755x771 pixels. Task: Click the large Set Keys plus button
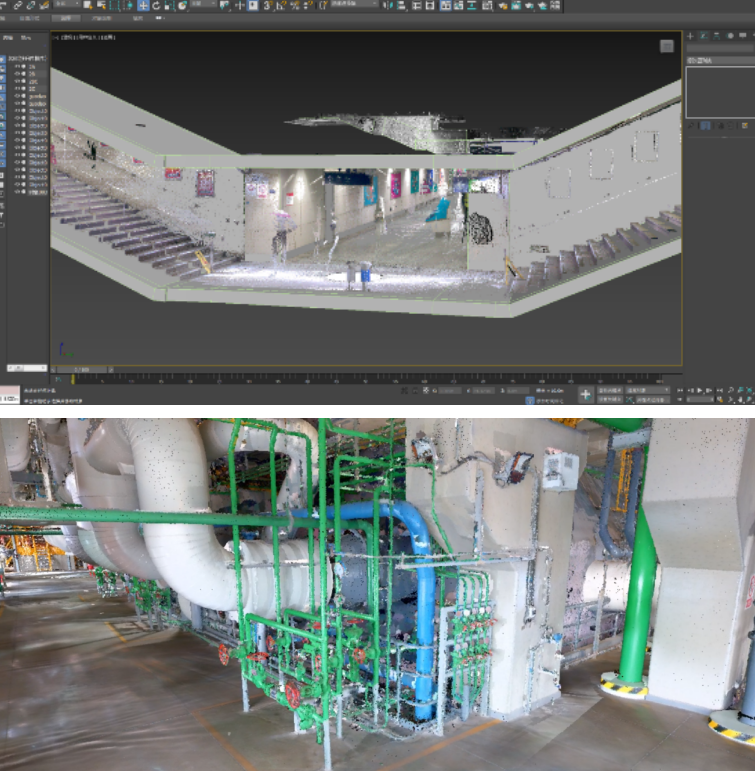pos(585,394)
